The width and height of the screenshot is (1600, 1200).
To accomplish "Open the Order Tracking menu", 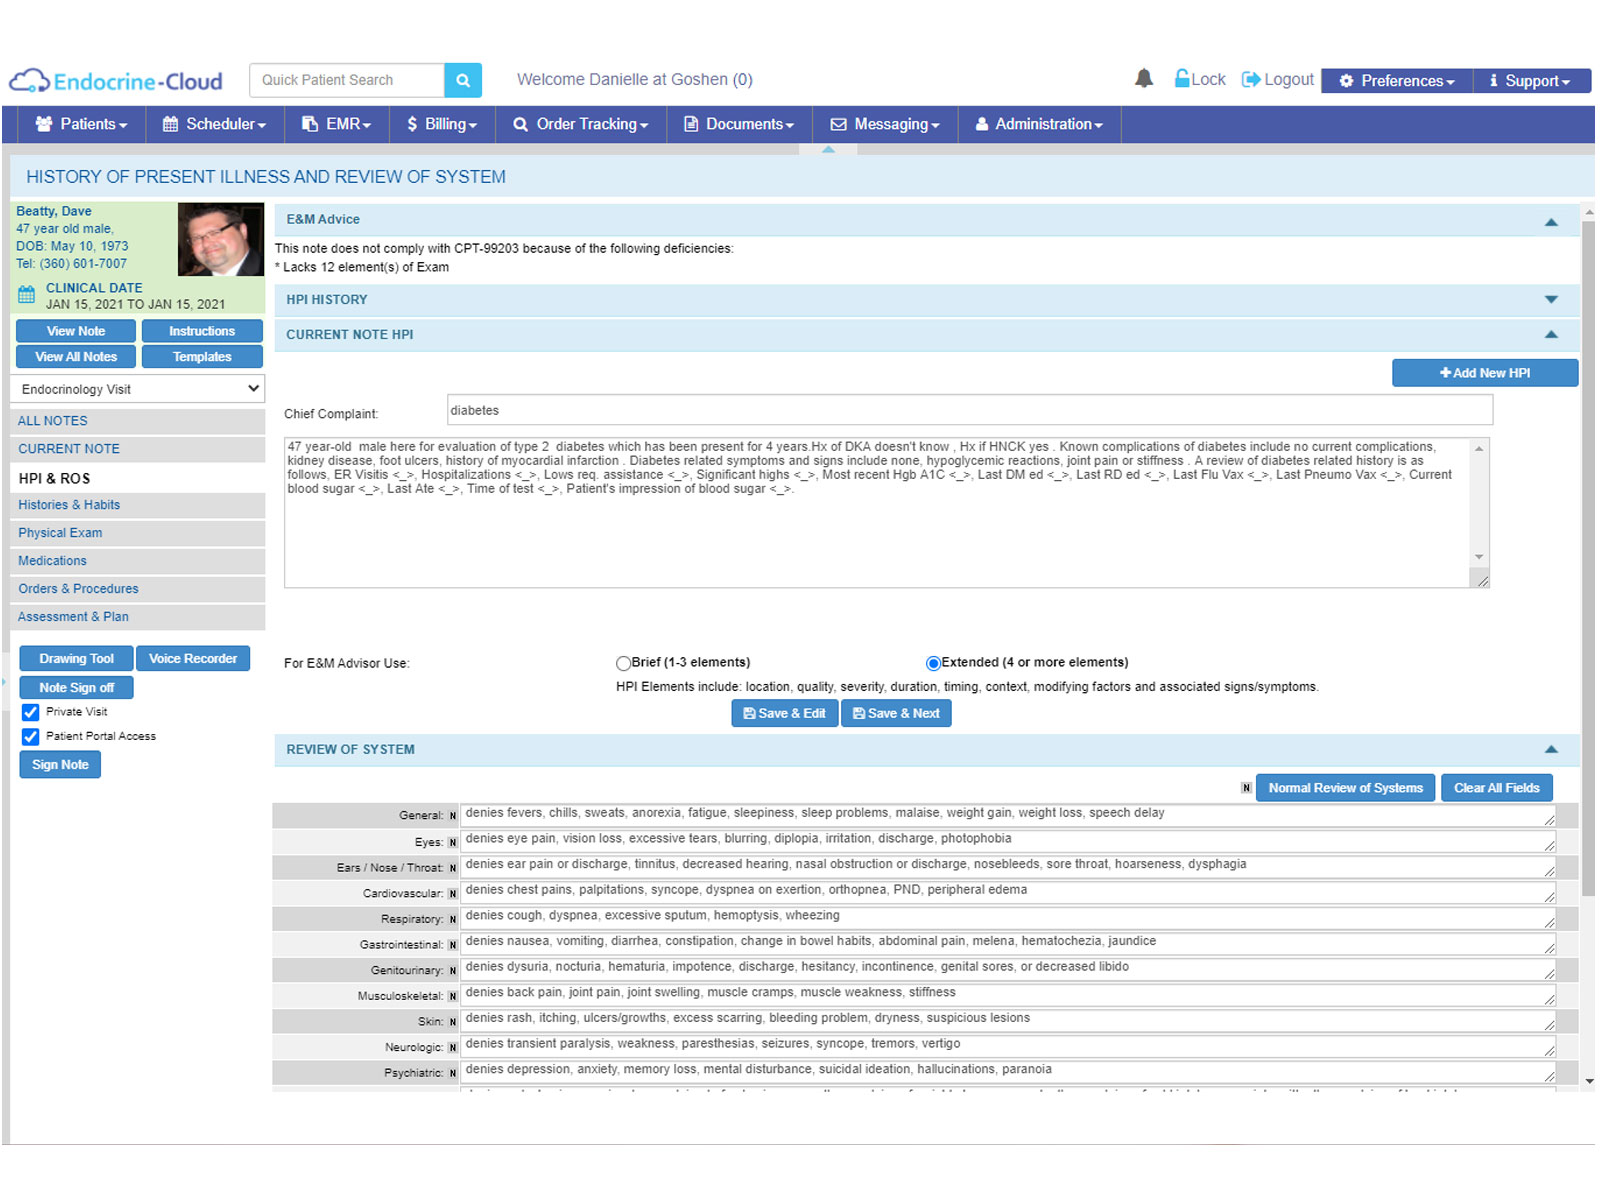I will [581, 124].
